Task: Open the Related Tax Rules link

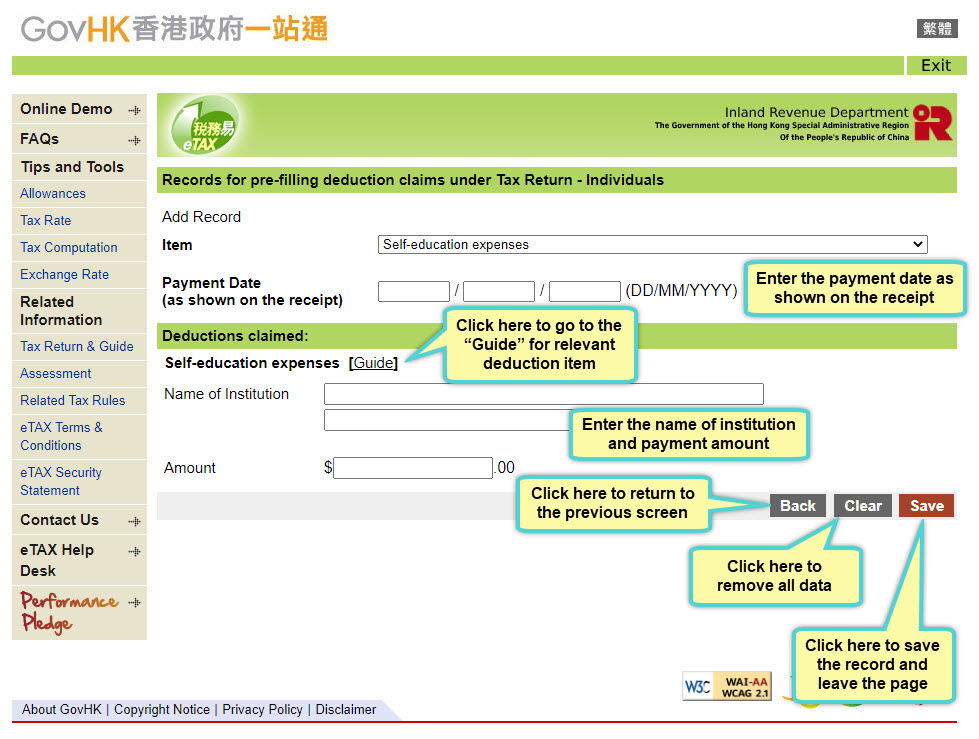Action: (x=72, y=401)
